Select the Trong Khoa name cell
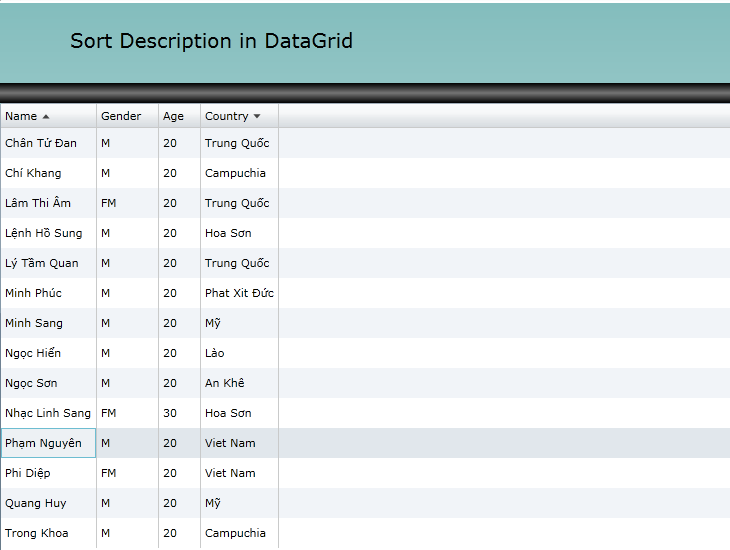This screenshot has height=550, width=730. click(37, 533)
